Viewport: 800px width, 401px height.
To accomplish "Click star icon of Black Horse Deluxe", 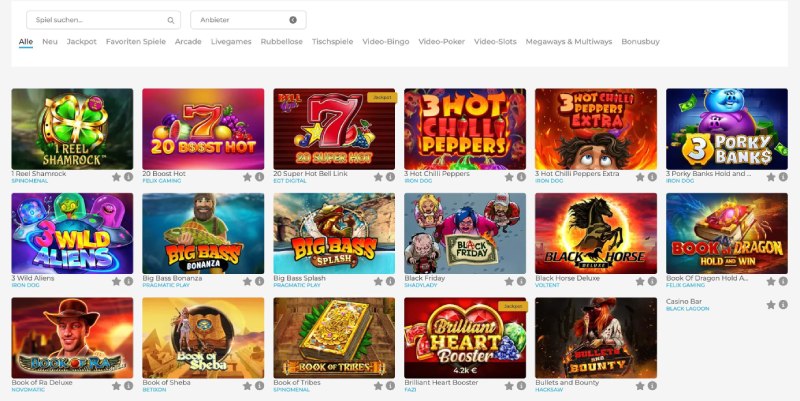I will (640, 282).
